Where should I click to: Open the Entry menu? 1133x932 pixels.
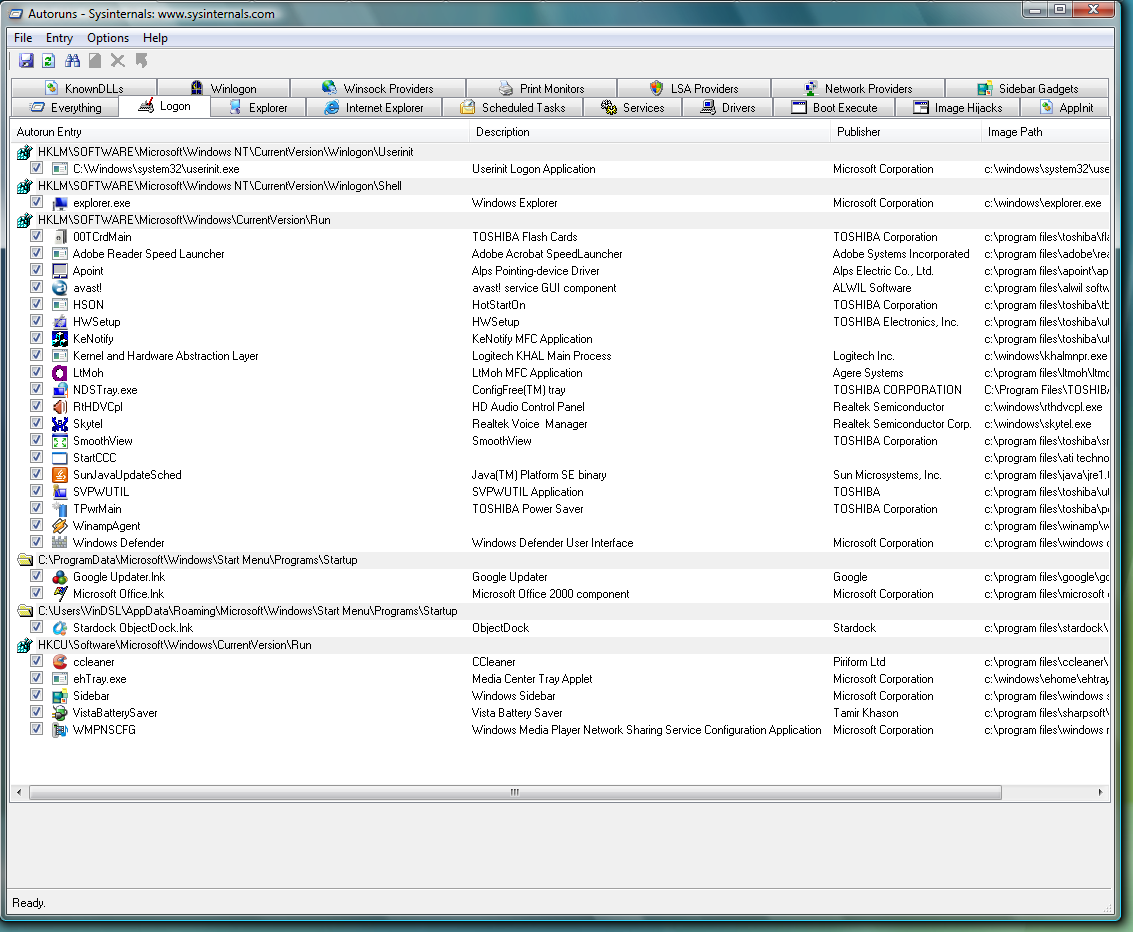click(x=59, y=38)
